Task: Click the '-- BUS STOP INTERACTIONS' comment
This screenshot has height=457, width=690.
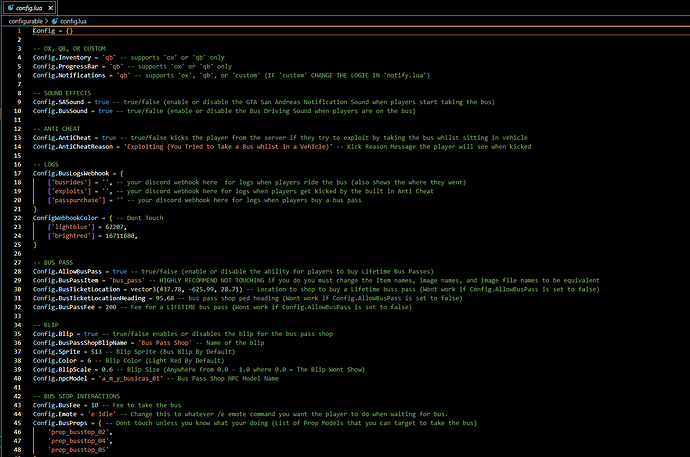Action: click(76, 396)
